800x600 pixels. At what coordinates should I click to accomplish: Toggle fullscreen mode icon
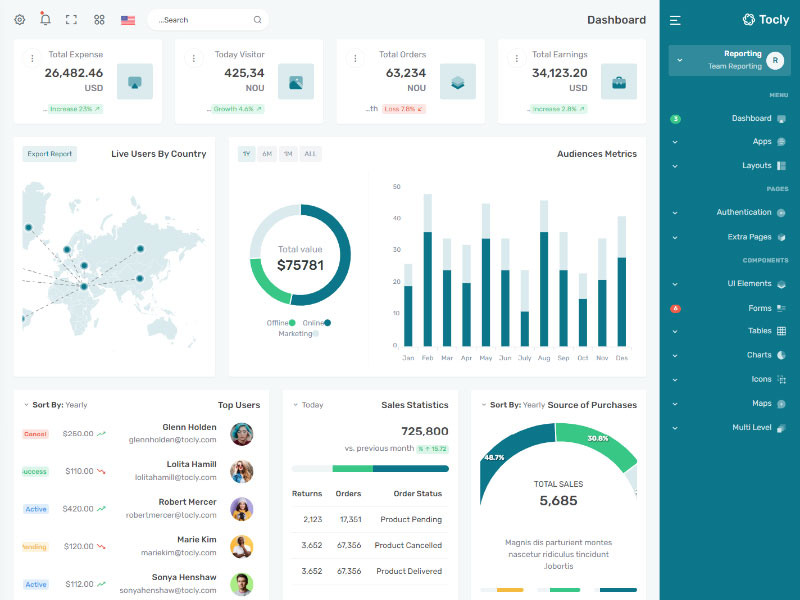(71, 20)
